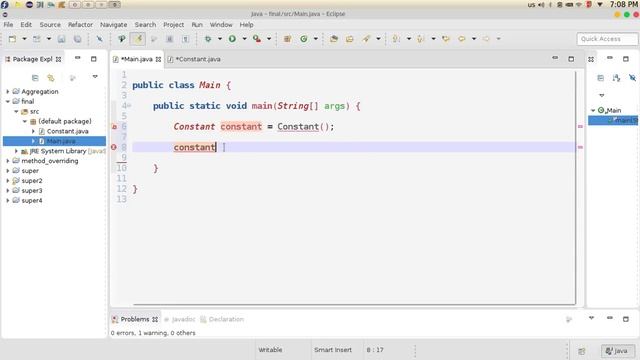Viewport: 640px width, 360px height.
Task: Click overview ruler marker for line 6
Action: point(580,127)
